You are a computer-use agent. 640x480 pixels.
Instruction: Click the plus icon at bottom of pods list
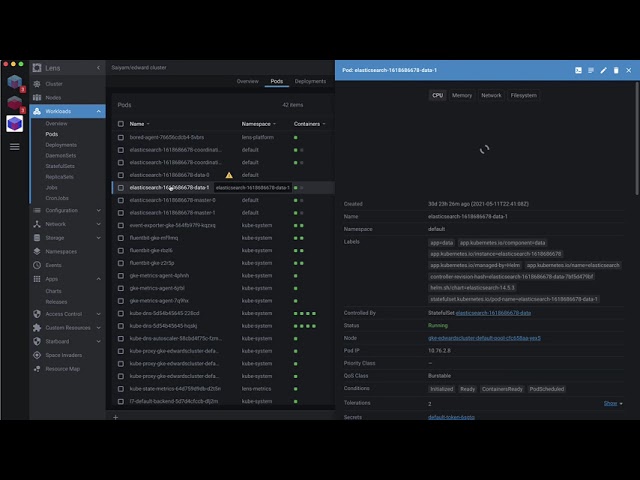116,417
